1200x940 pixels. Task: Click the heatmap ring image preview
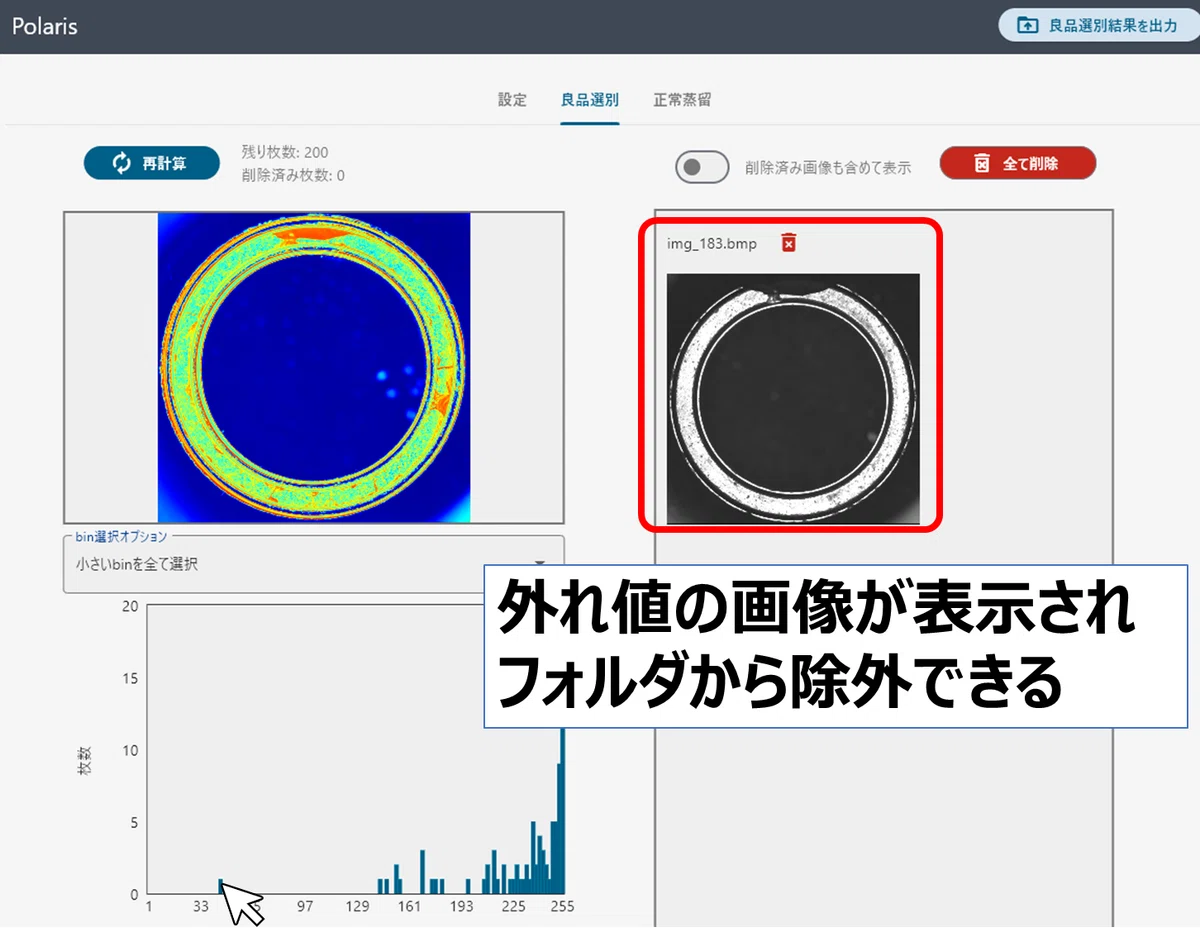click(x=314, y=367)
